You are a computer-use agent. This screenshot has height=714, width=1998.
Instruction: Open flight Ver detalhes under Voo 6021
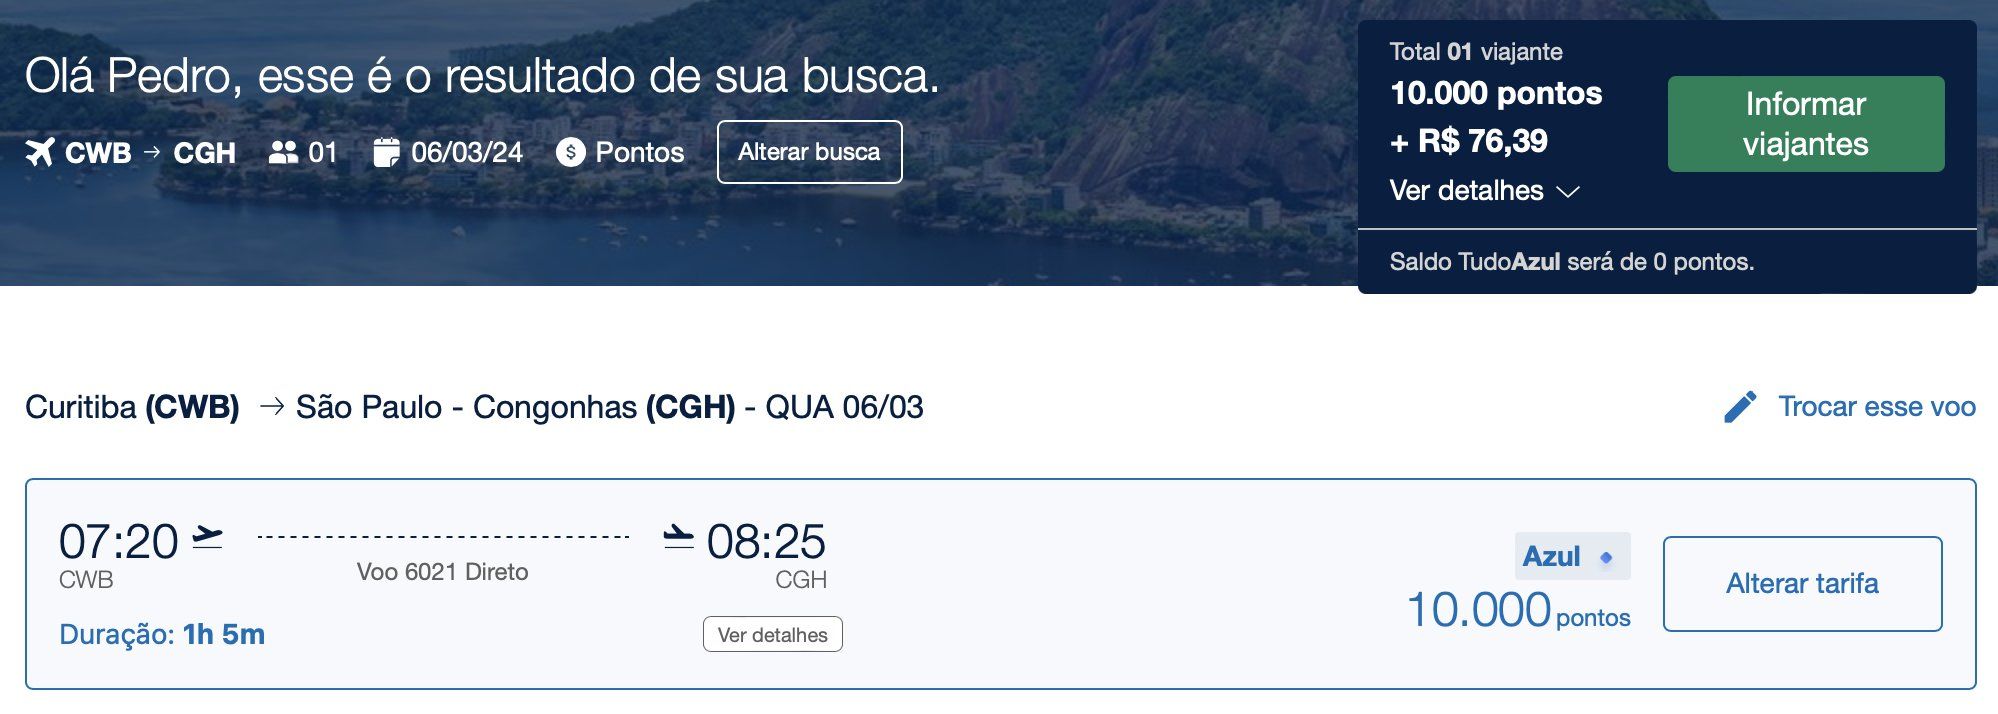[x=772, y=635]
